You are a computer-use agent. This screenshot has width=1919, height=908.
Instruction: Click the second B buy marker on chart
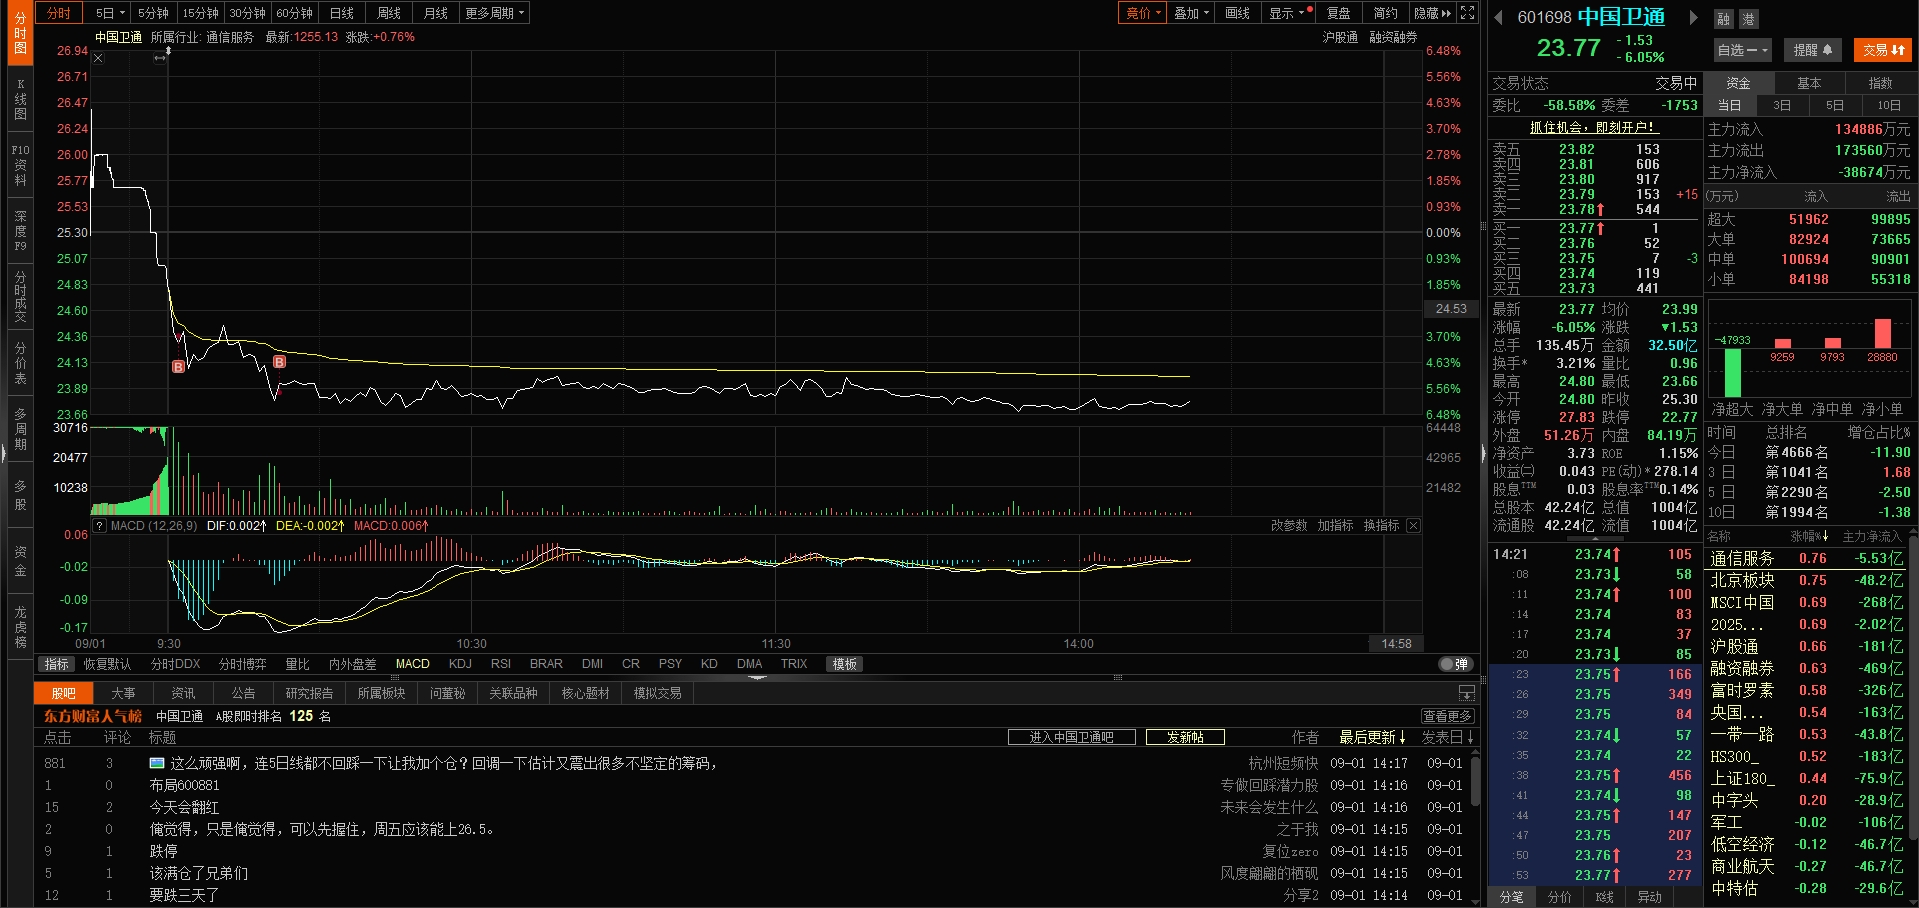coord(280,362)
